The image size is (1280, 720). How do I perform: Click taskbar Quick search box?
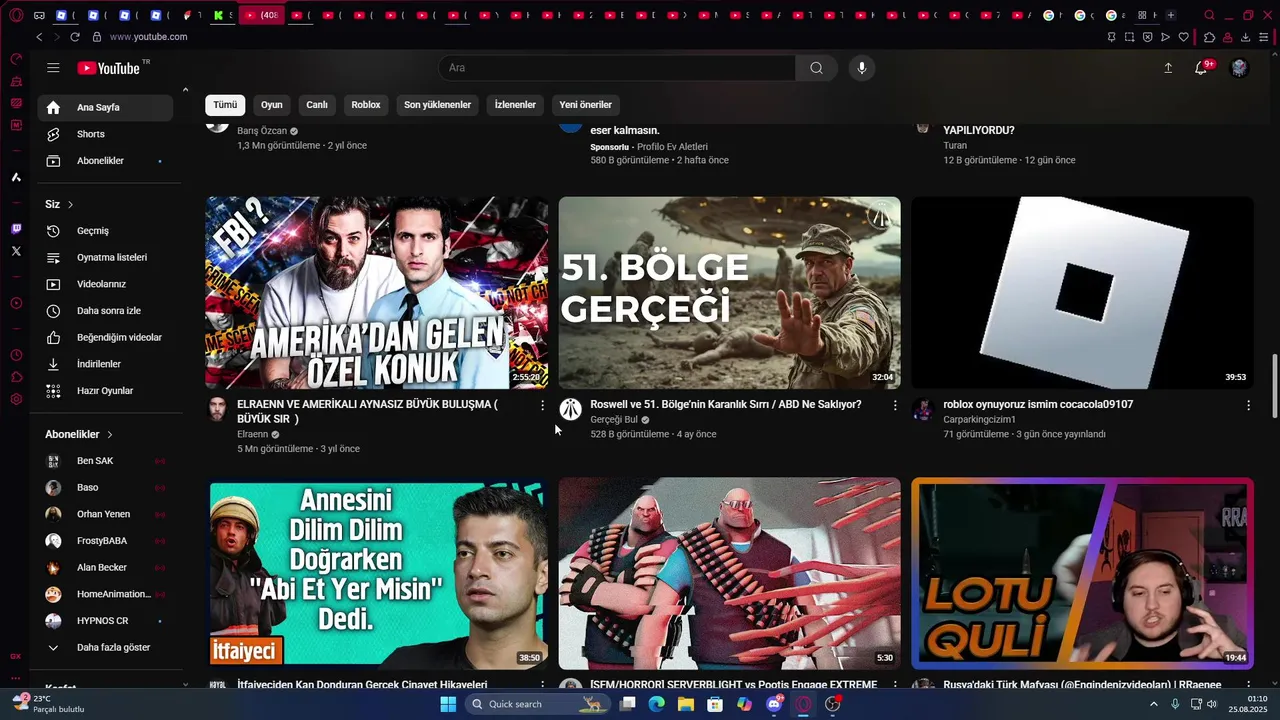(x=537, y=704)
